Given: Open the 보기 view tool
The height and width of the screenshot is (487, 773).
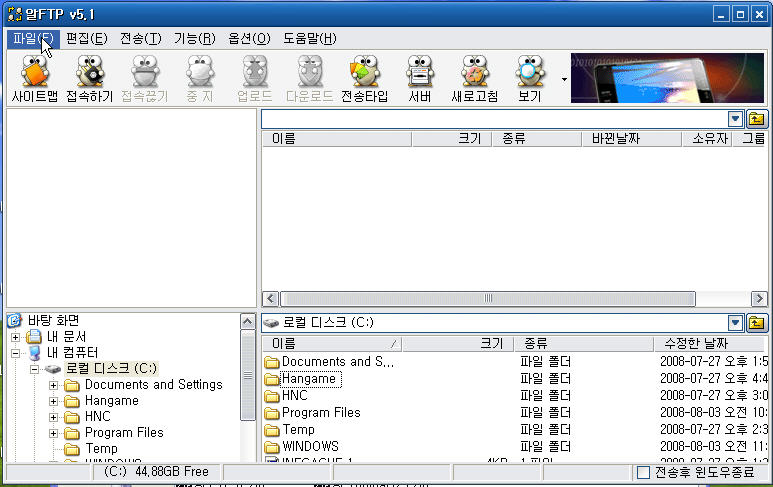Looking at the screenshot, I should 529,79.
